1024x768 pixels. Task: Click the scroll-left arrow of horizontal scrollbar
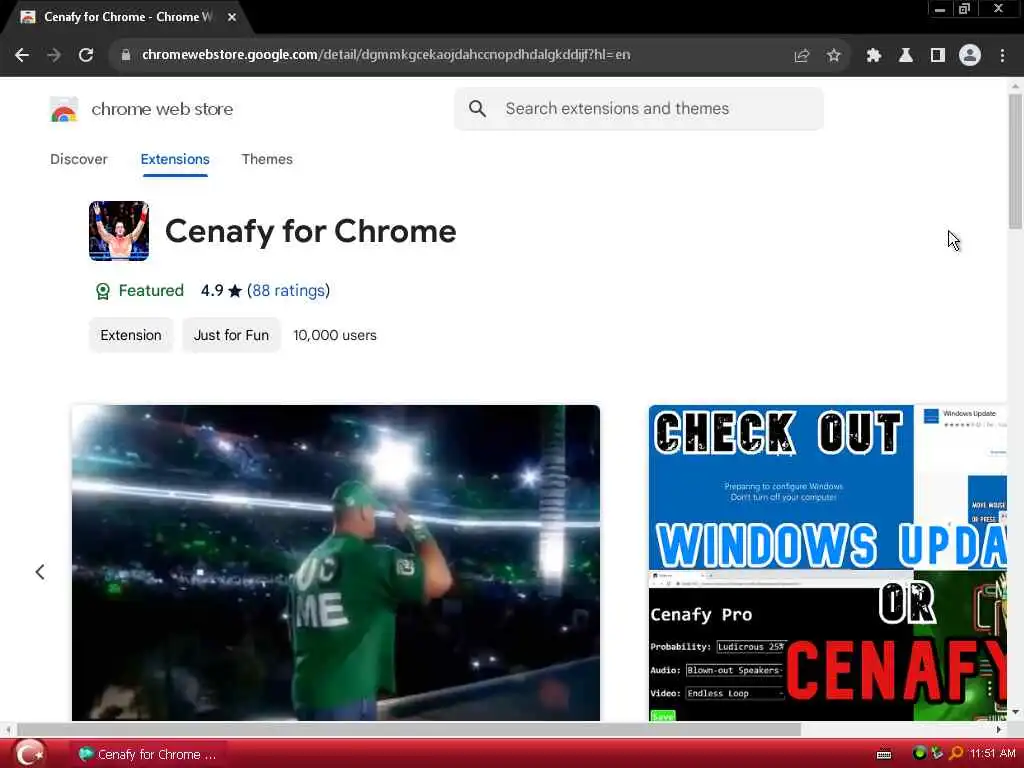8,729
